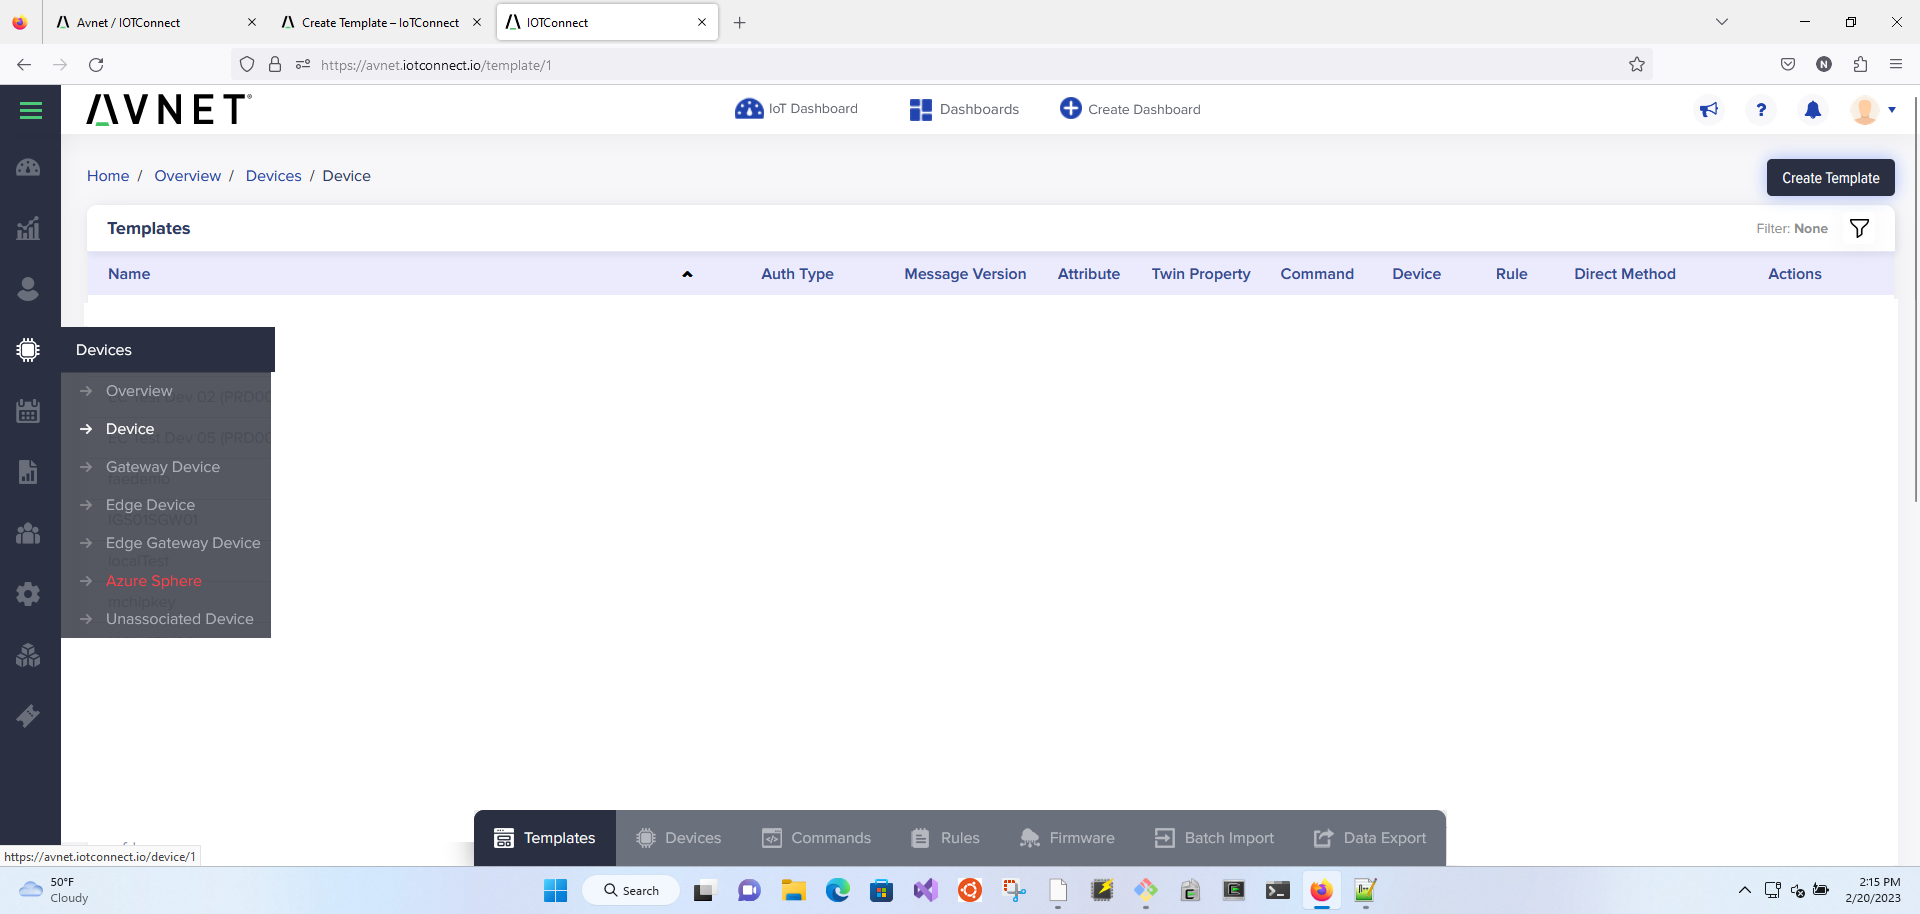This screenshot has height=914, width=1920.
Task: Open Dashboards in header
Action: point(964,110)
